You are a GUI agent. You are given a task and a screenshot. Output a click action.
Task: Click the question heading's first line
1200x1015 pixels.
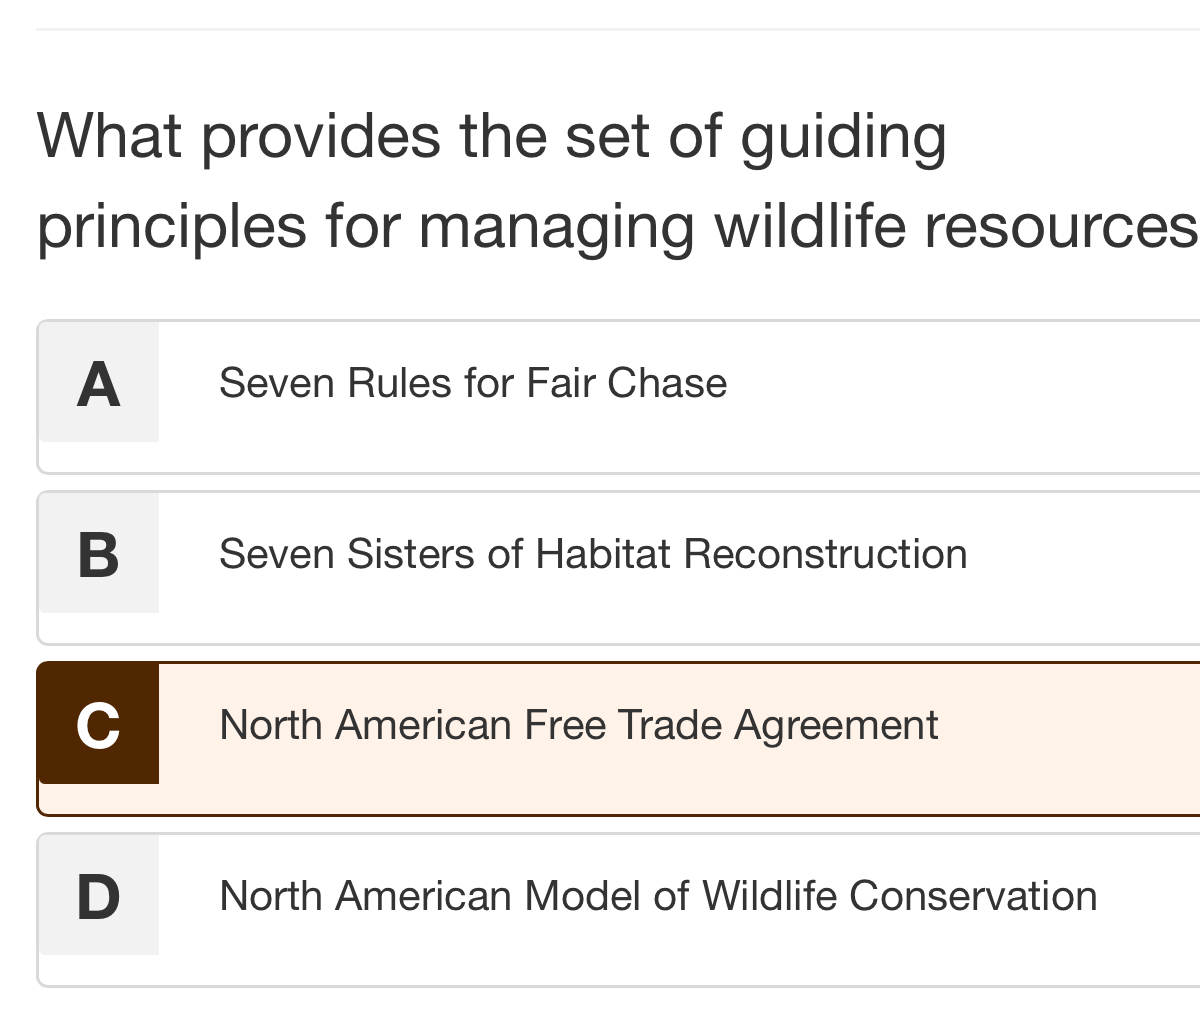pos(491,135)
